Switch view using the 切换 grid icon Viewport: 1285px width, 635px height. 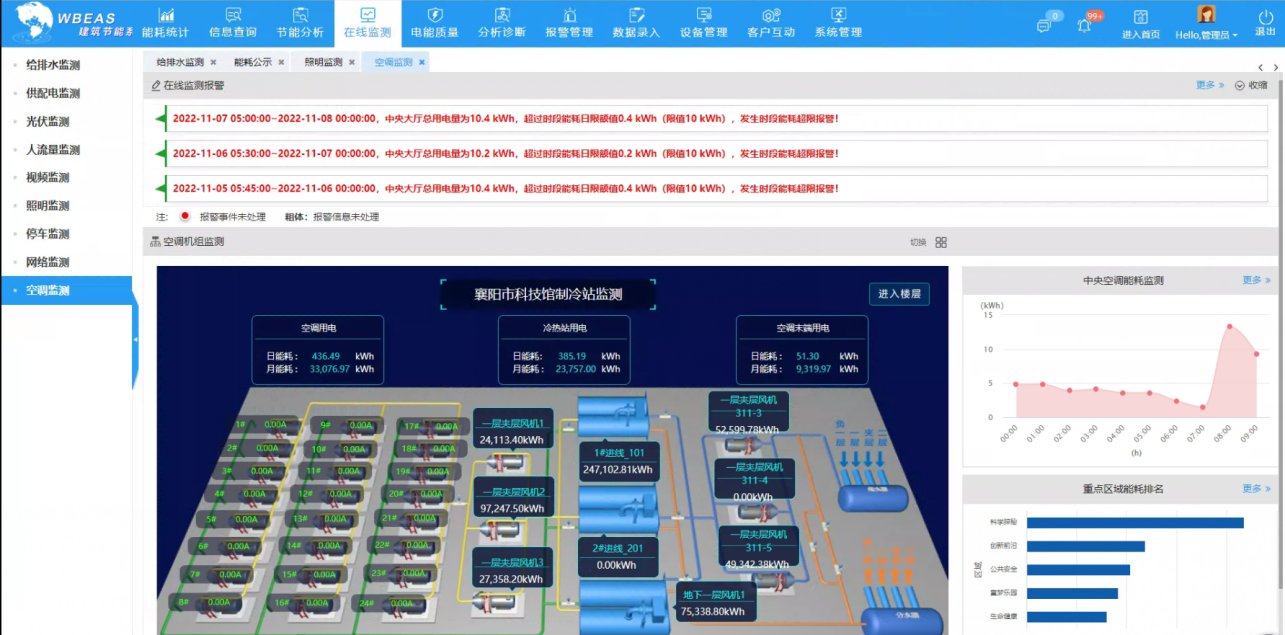pyautogui.click(x=941, y=242)
